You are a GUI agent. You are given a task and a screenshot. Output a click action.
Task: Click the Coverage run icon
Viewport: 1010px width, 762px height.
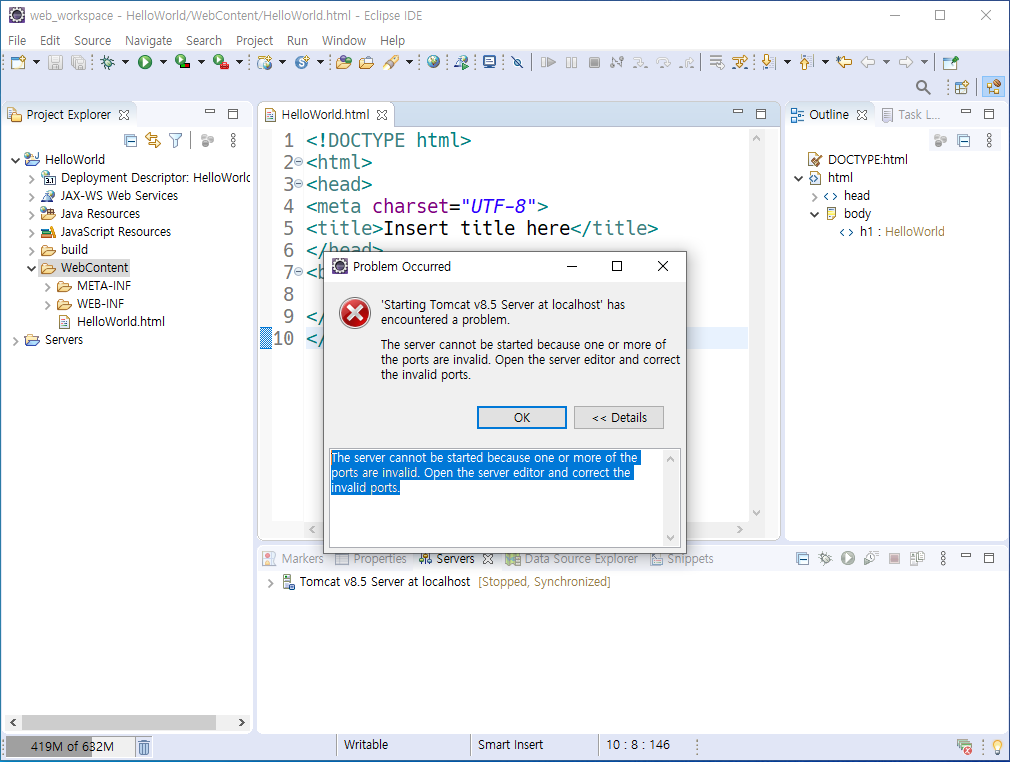(183, 62)
